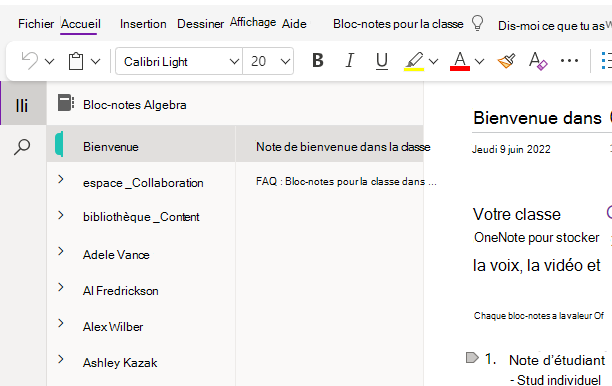Click the tag icon beside item 1
The width and height of the screenshot is (612, 386).
tap(472, 358)
